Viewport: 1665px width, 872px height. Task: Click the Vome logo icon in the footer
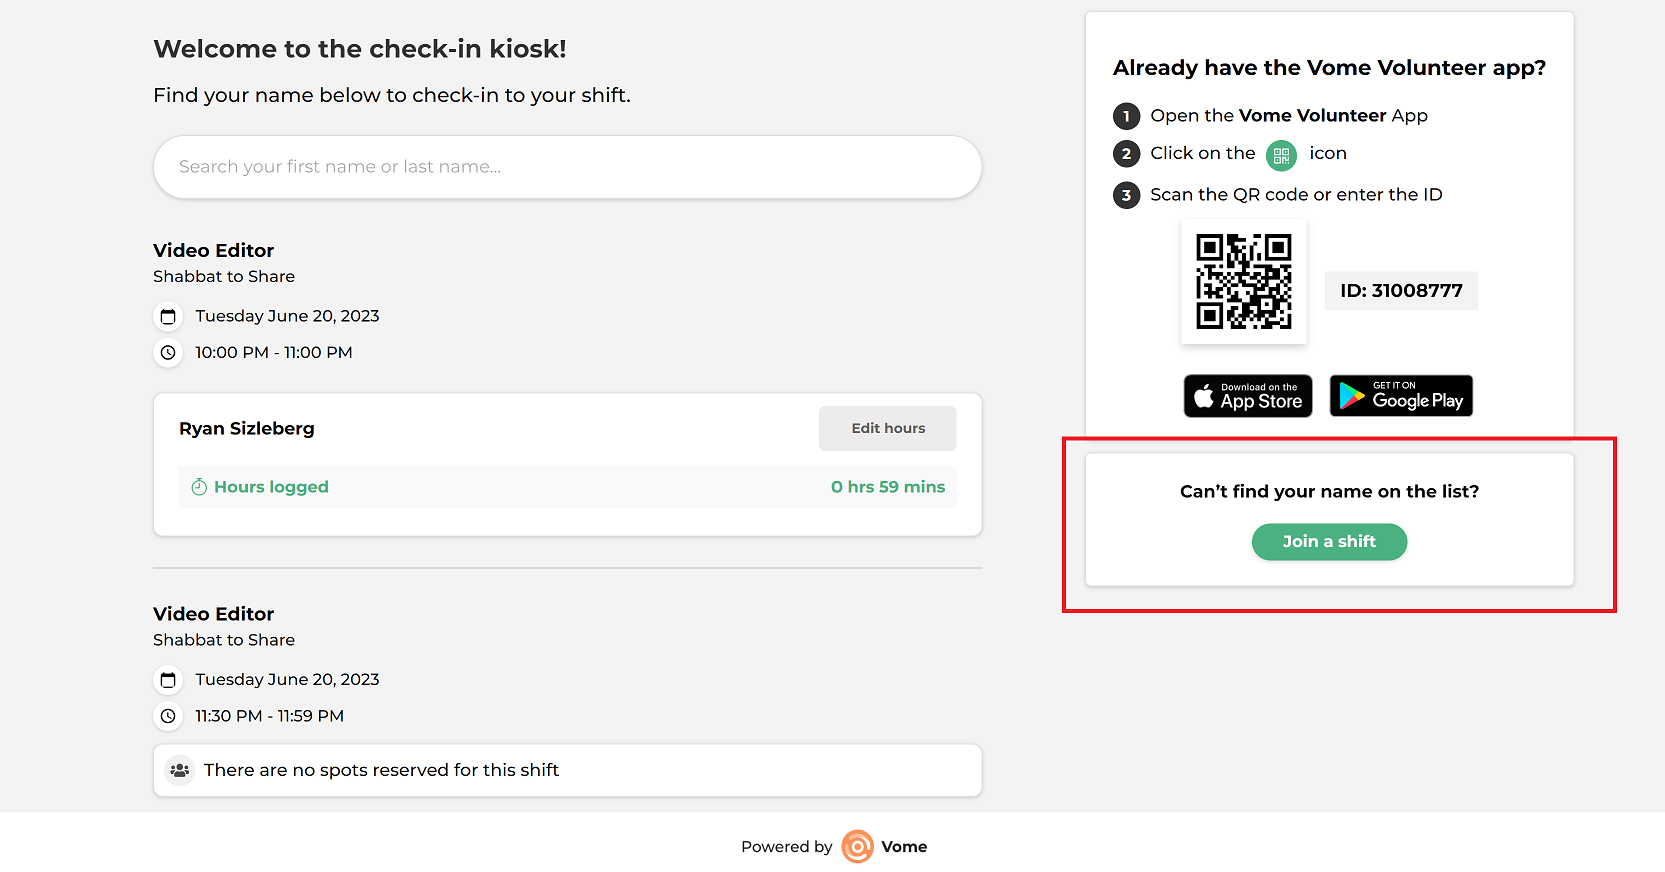[857, 846]
